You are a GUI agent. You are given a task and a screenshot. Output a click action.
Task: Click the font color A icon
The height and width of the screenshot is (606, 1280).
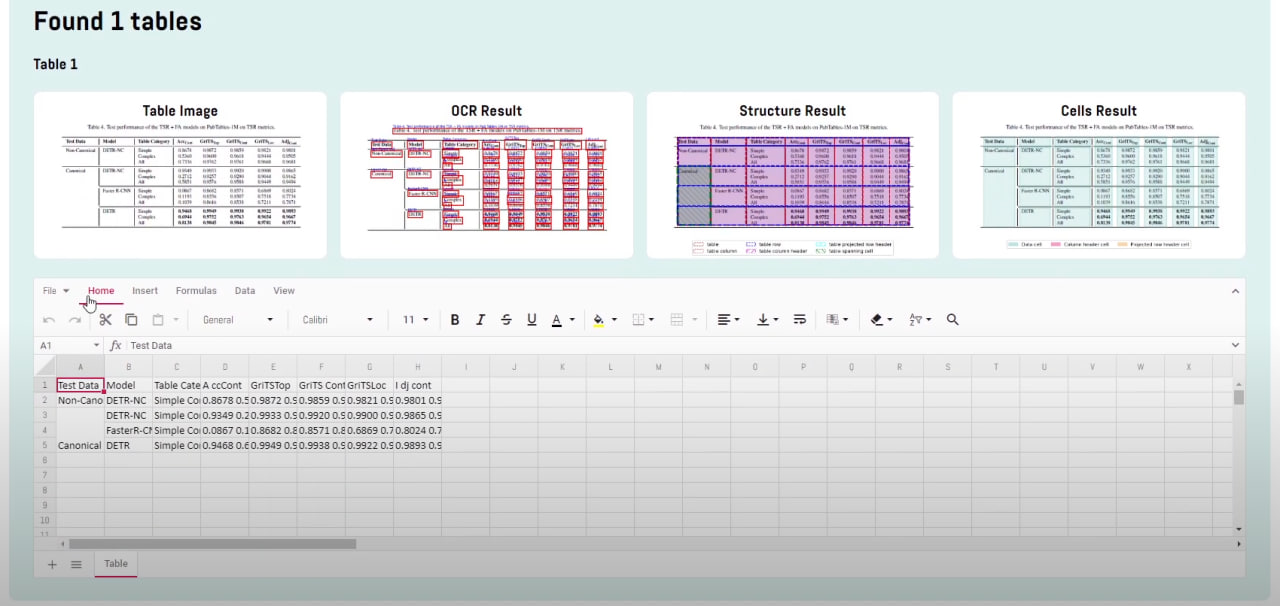557,320
